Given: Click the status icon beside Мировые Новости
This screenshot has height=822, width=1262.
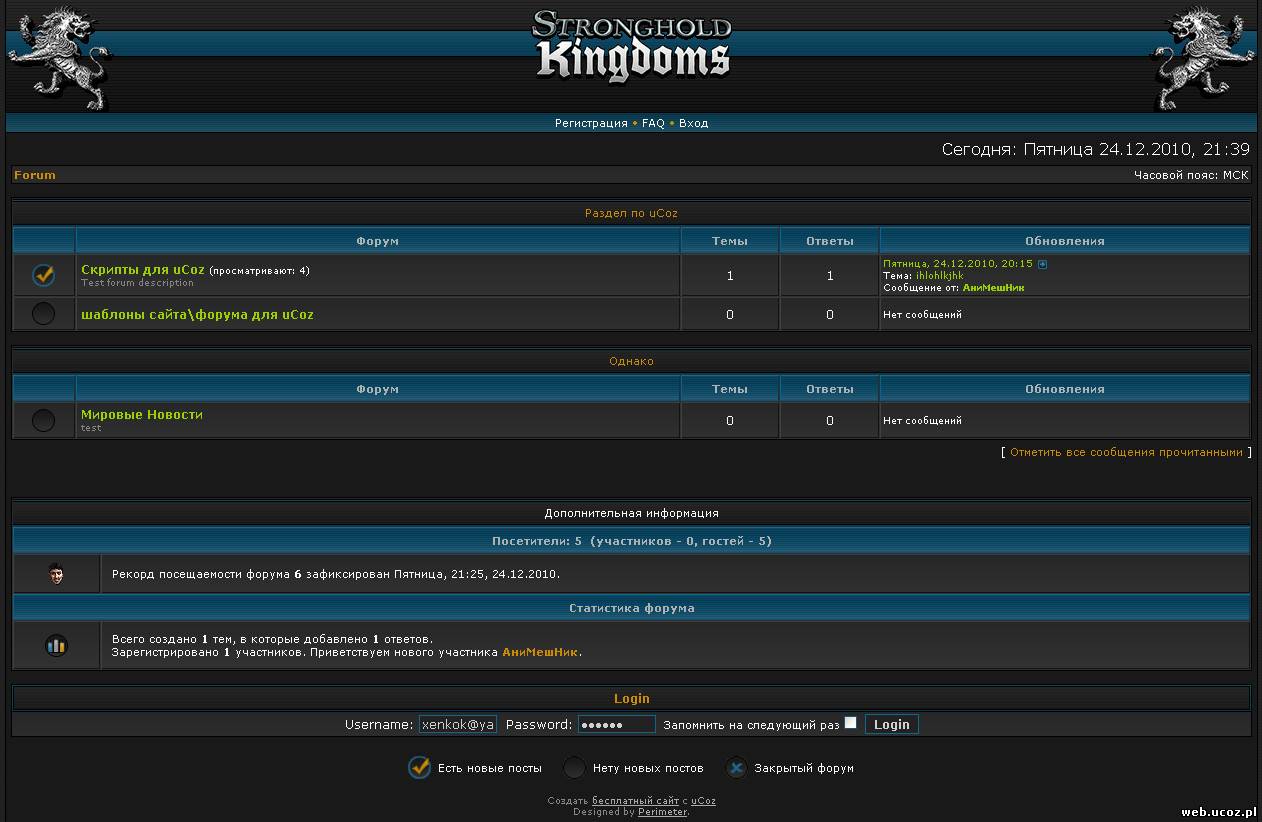Looking at the screenshot, I should pos(43,420).
